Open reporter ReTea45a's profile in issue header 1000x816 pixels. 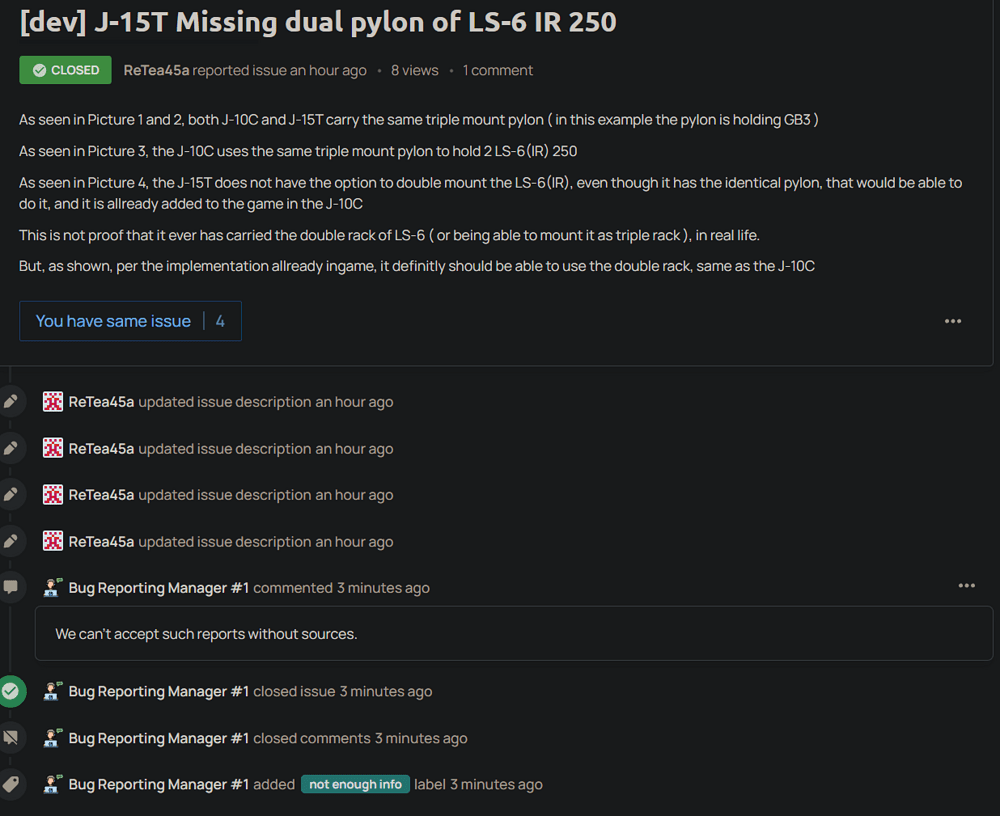tap(156, 70)
